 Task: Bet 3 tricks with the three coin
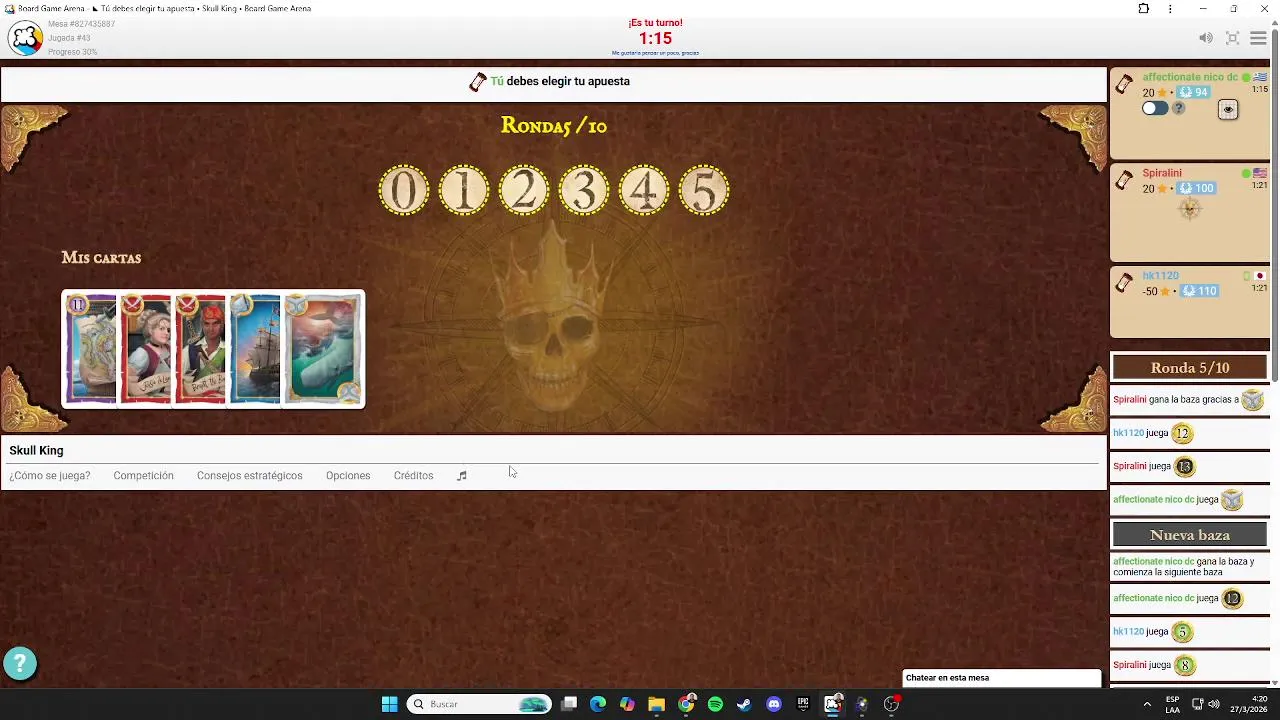tap(584, 190)
